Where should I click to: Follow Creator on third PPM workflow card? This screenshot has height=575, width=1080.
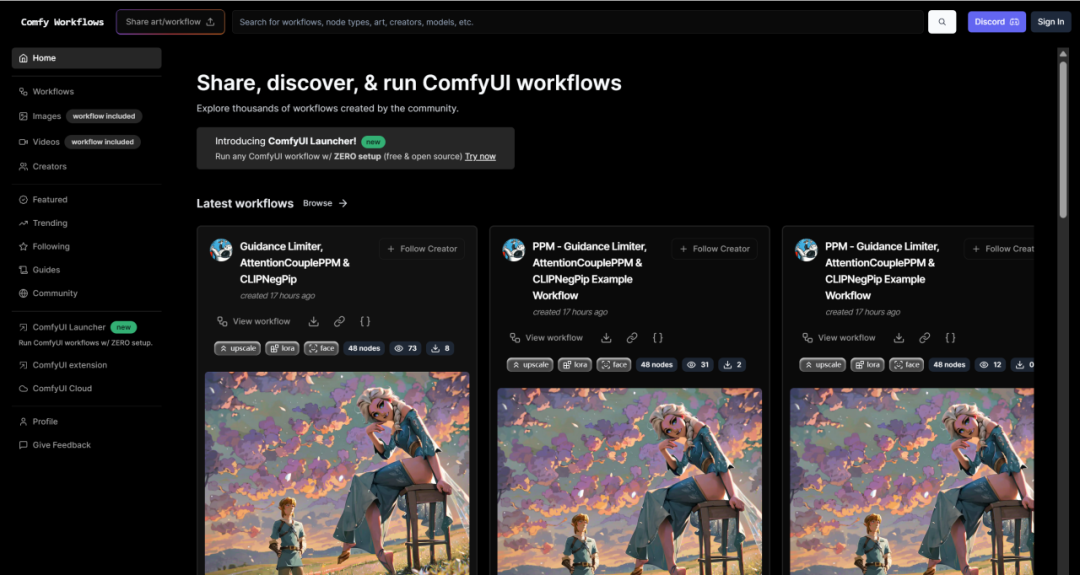tap(999, 249)
